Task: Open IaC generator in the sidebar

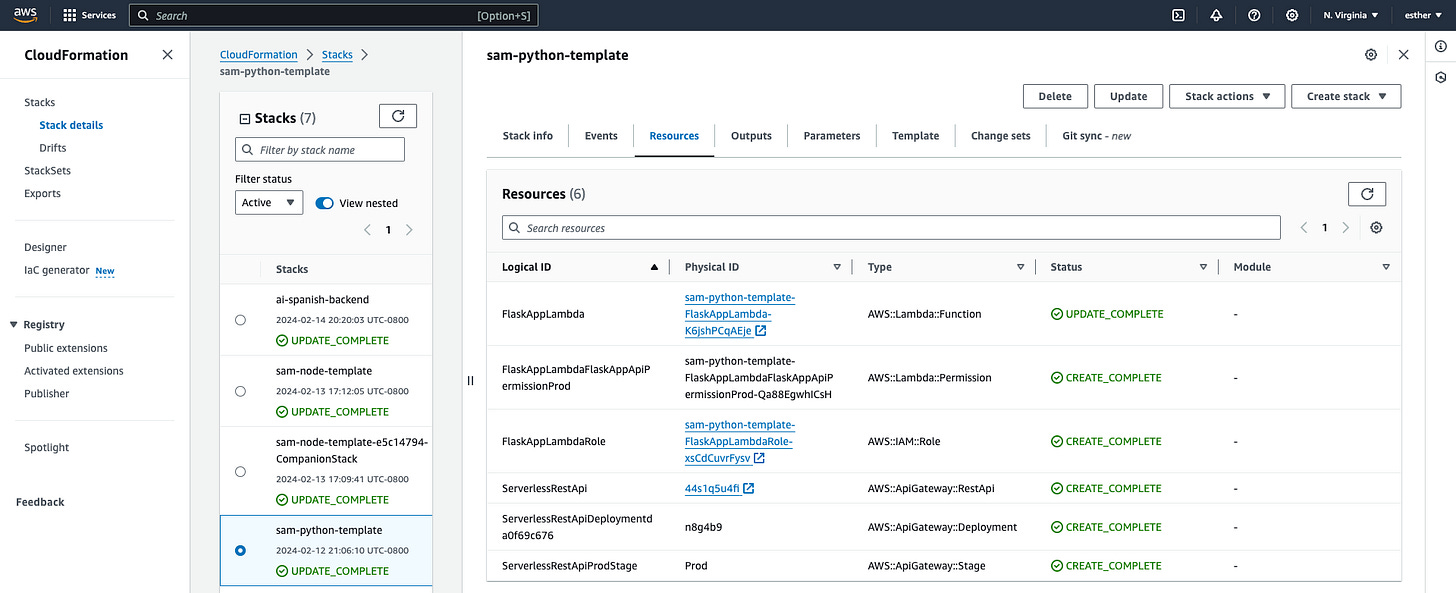Action: point(57,270)
